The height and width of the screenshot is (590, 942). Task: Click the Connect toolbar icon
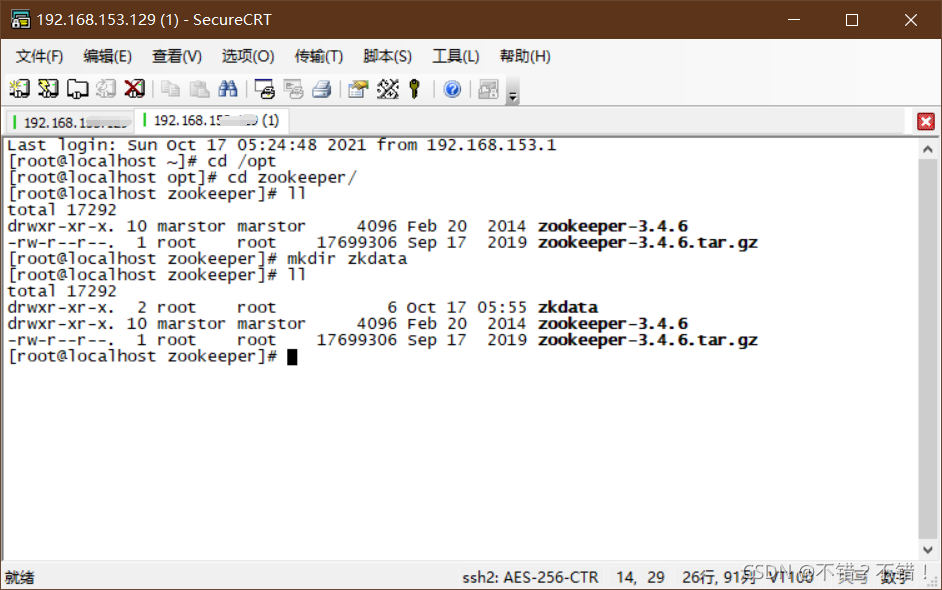[x=19, y=89]
